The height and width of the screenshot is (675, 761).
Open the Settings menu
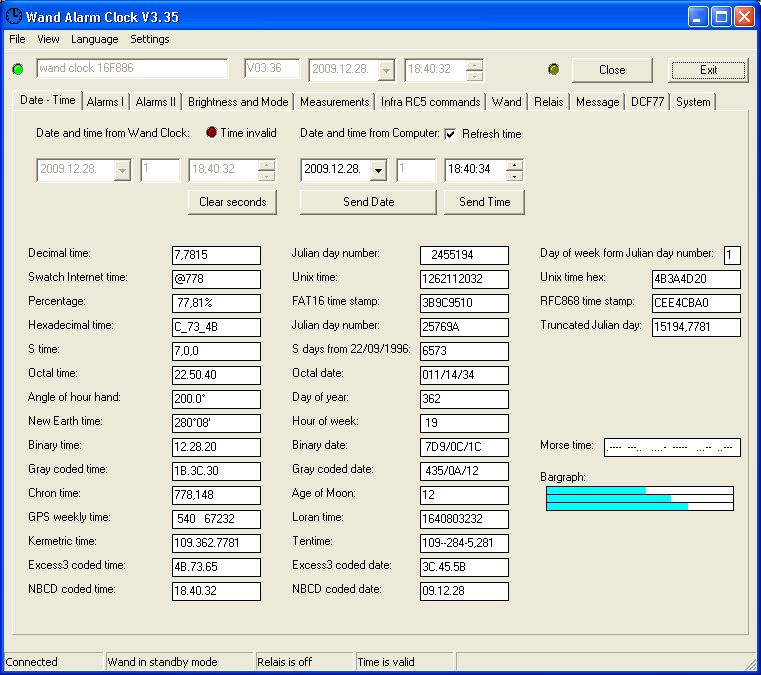coord(149,39)
